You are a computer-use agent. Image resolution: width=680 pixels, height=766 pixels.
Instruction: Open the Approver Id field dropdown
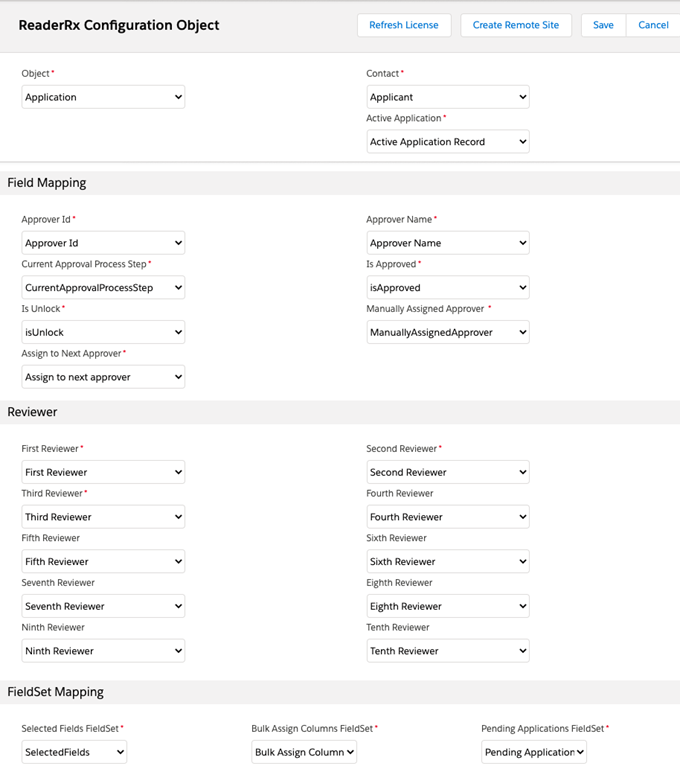(x=103, y=243)
